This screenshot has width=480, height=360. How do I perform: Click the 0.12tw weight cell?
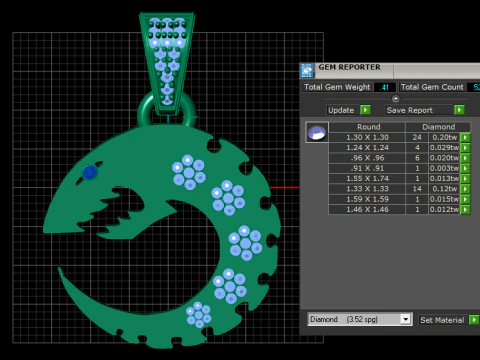pos(444,189)
